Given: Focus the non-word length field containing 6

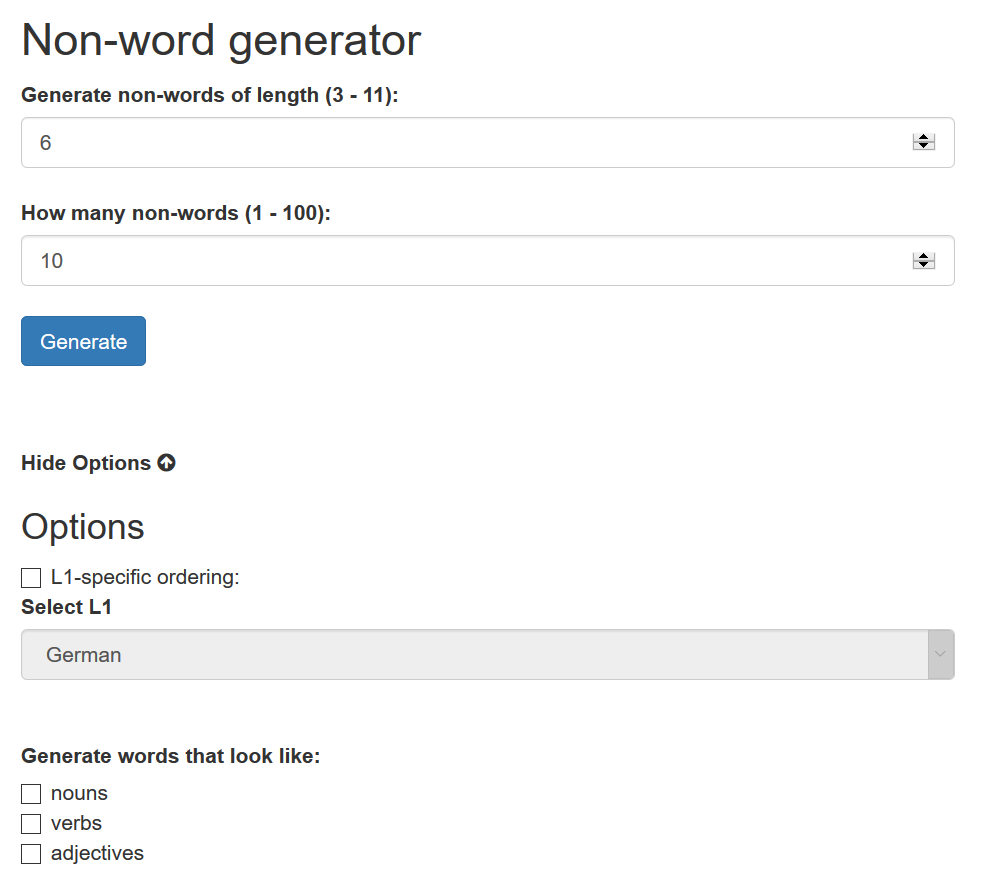Looking at the screenshot, I should [x=460, y=143].
